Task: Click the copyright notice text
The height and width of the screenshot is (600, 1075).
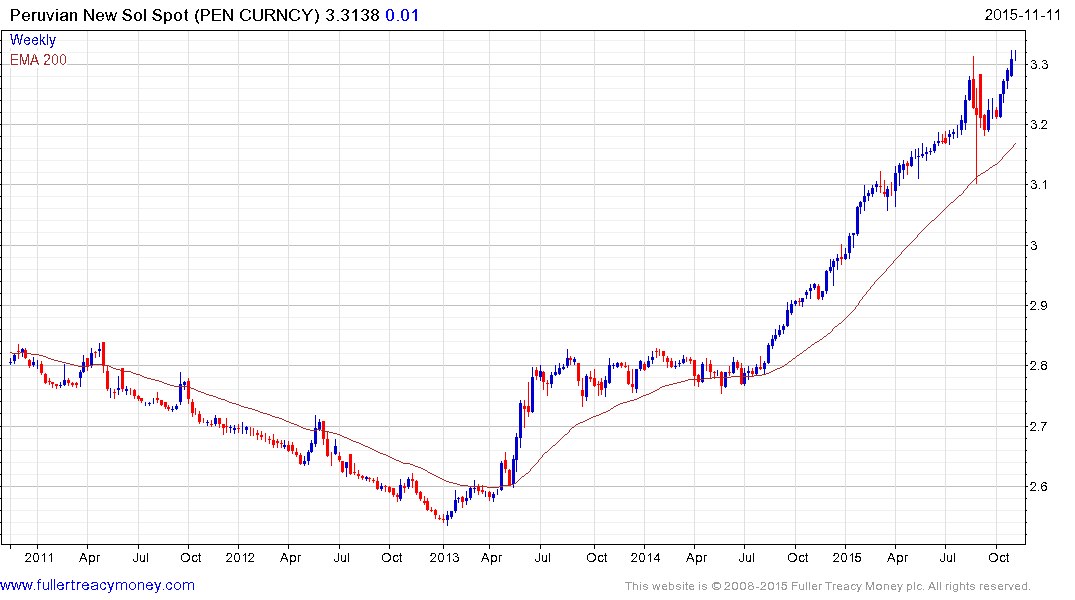Action: [828, 586]
